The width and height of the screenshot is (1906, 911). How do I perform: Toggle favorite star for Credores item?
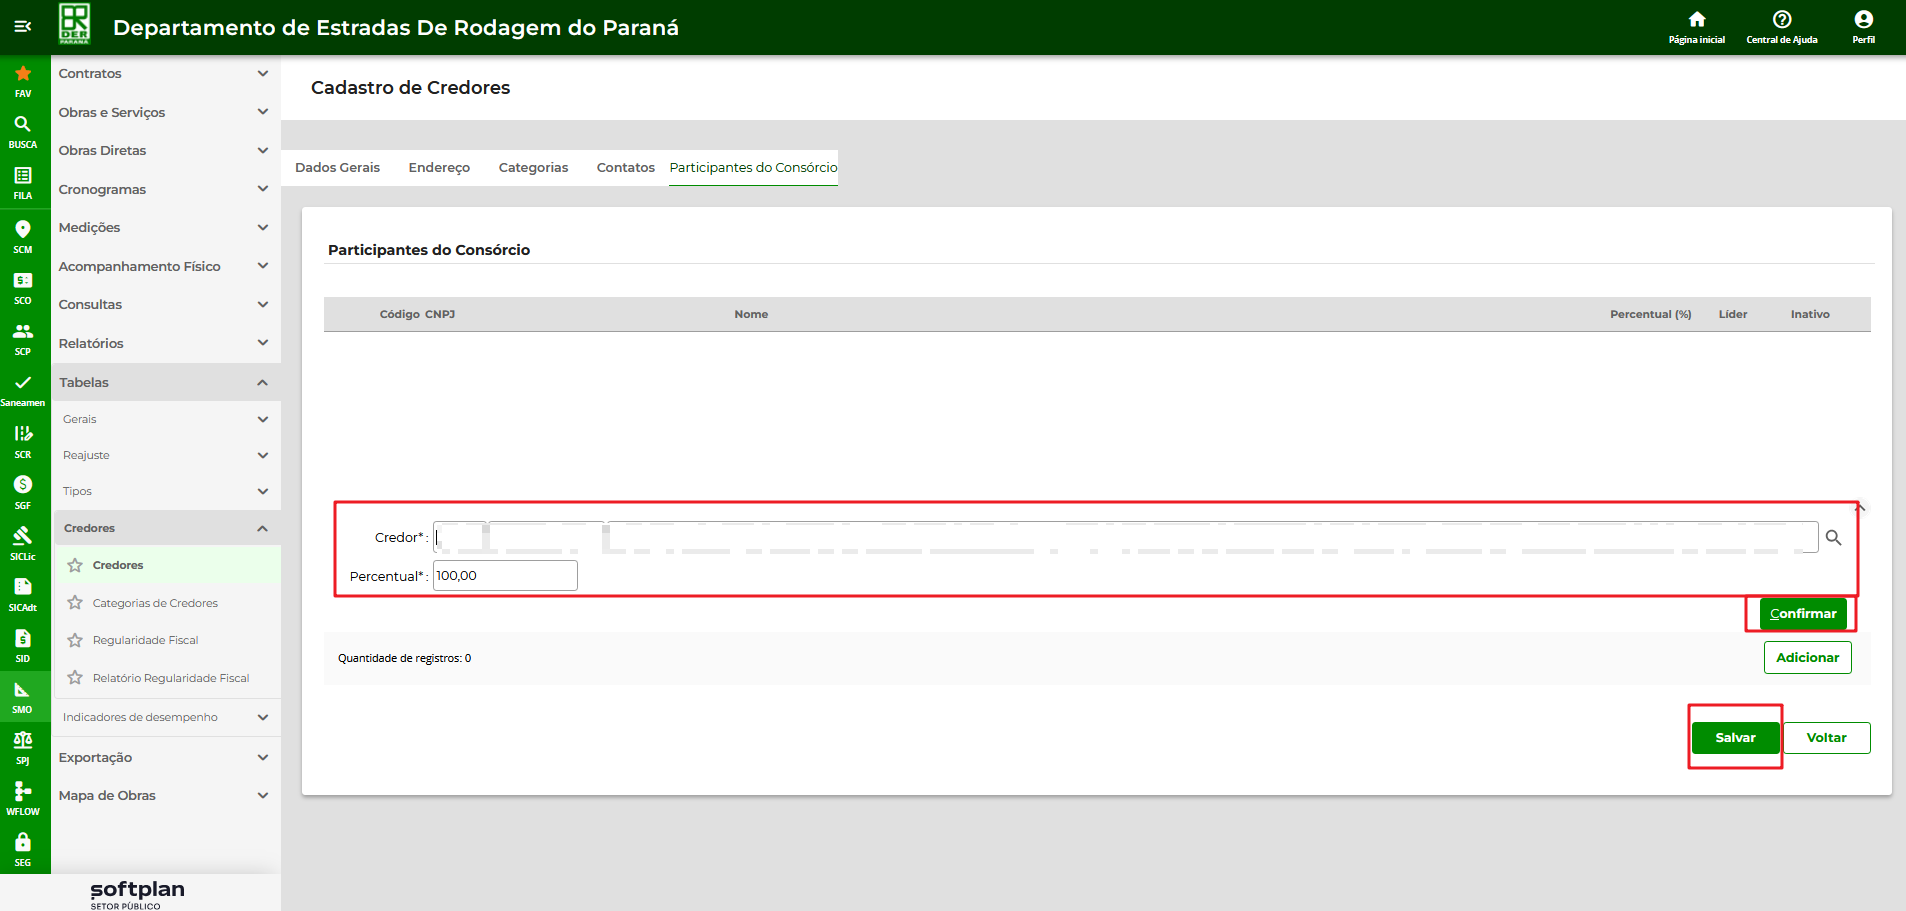[75, 565]
